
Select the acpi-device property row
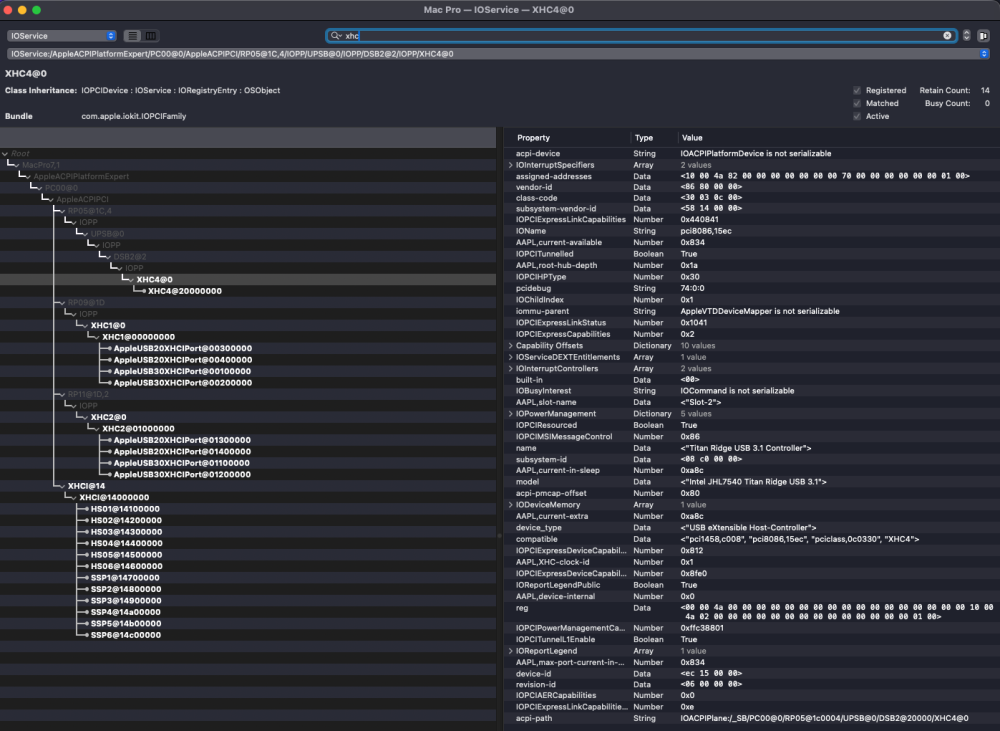(x=751, y=154)
